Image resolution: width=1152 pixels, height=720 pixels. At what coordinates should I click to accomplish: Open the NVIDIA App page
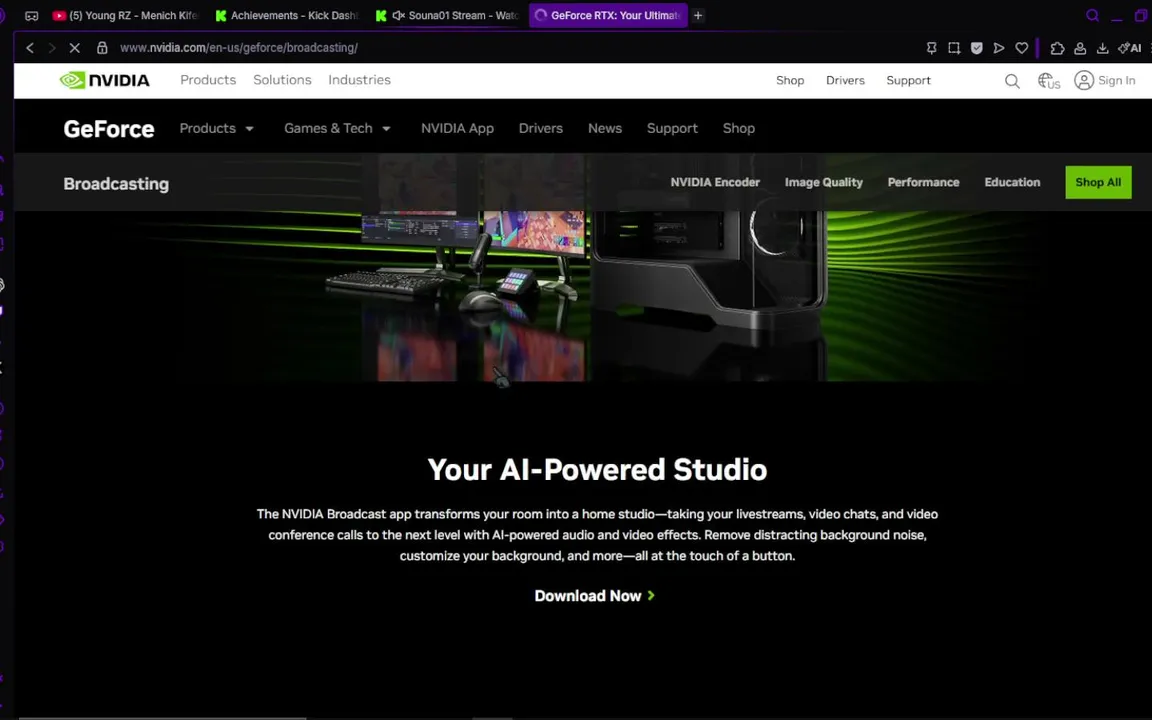click(457, 128)
